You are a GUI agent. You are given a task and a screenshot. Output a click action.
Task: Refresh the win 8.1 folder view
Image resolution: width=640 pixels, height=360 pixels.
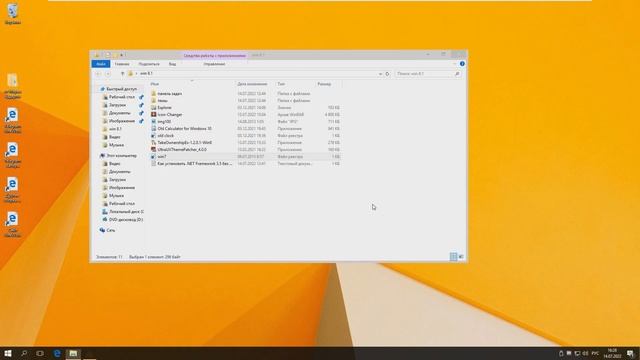point(387,74)
